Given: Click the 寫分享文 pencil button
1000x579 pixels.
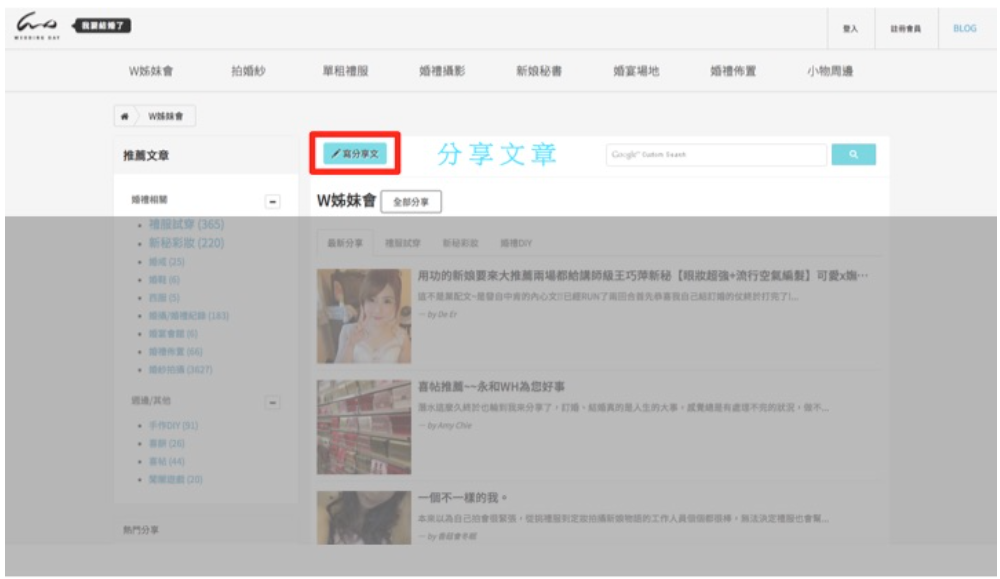Looking at the screenshot, I should click(x=355, y=154).
